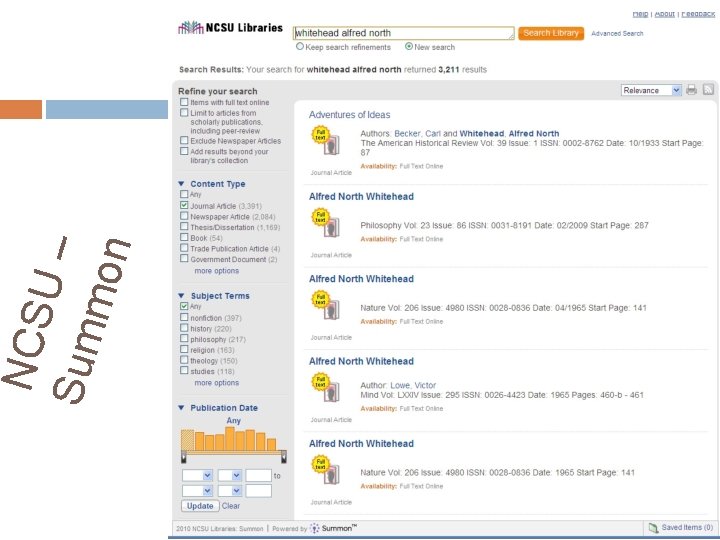Screen dimensions: 720x540
Task: Toggle Subject Terms Any checkbox
Action: (x=184, y=306)
